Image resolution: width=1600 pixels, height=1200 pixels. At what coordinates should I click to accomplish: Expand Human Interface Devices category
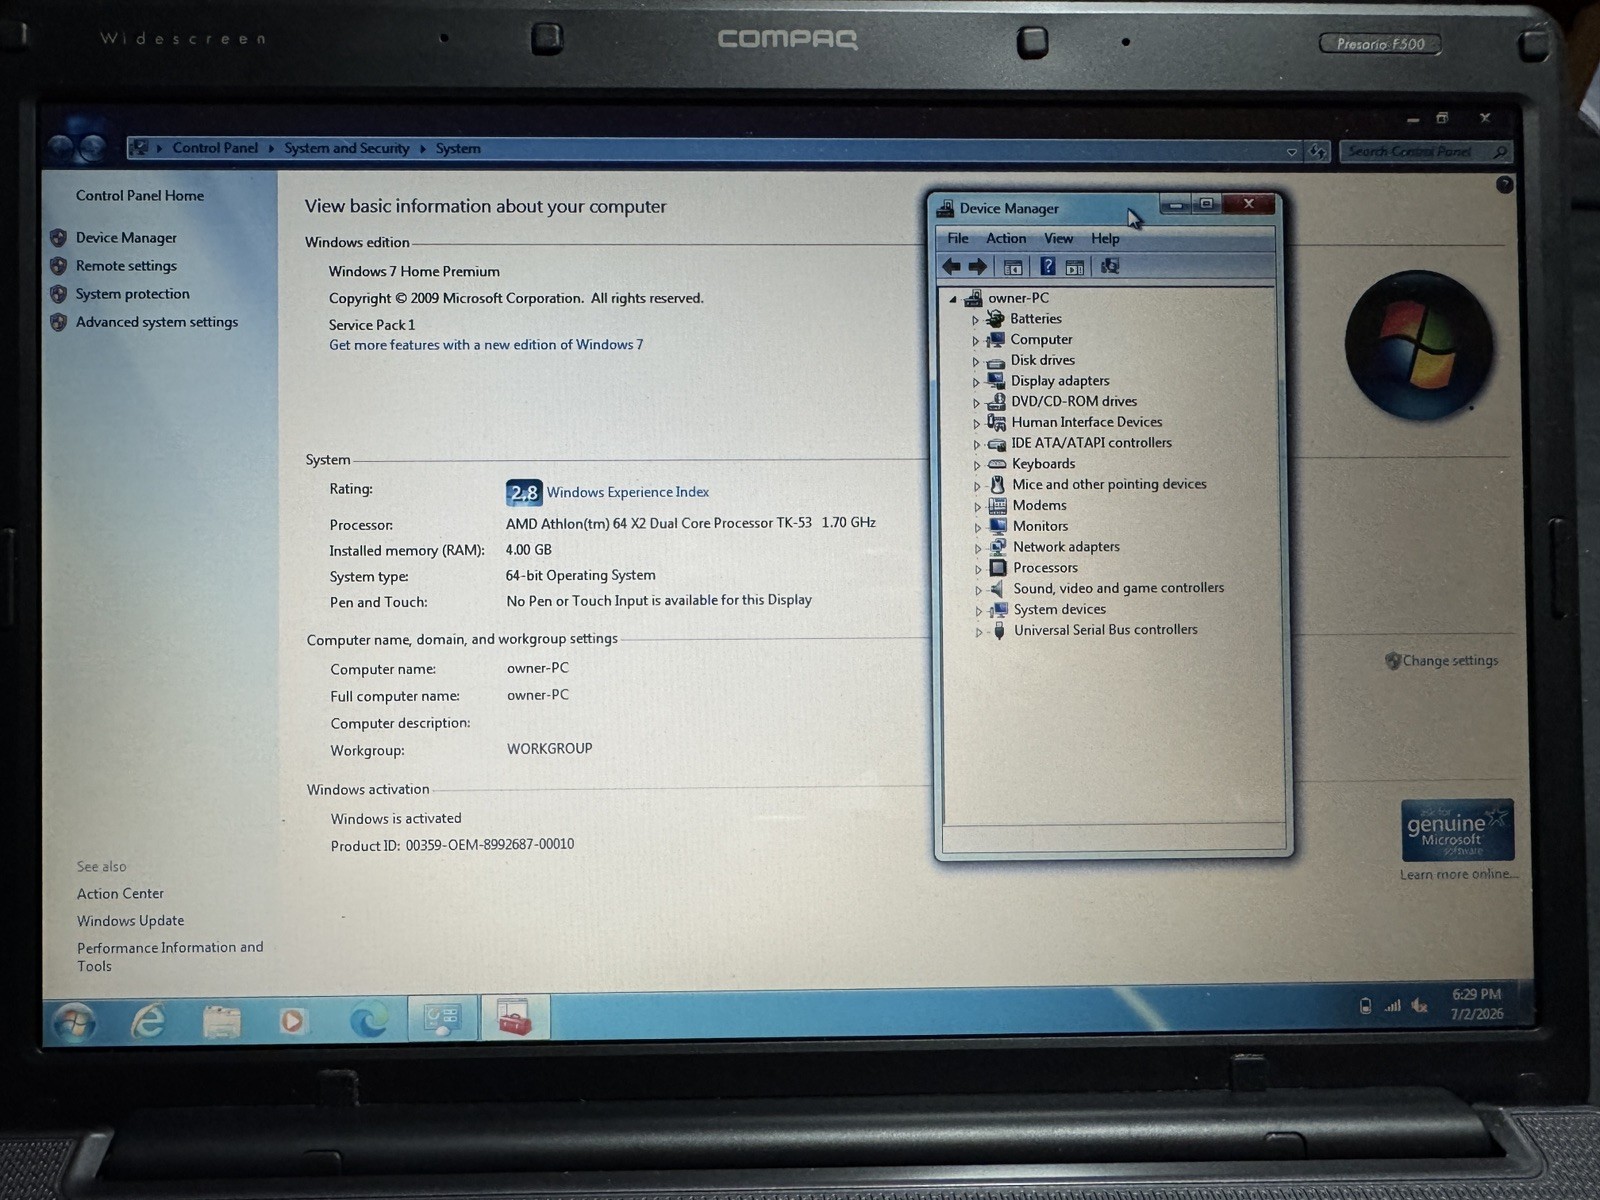click(x=976, y=424)
